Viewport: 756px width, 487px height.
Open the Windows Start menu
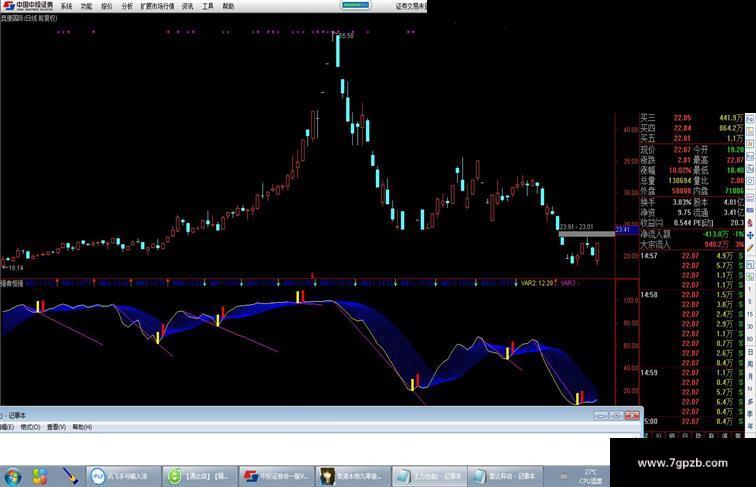(12, 476)
